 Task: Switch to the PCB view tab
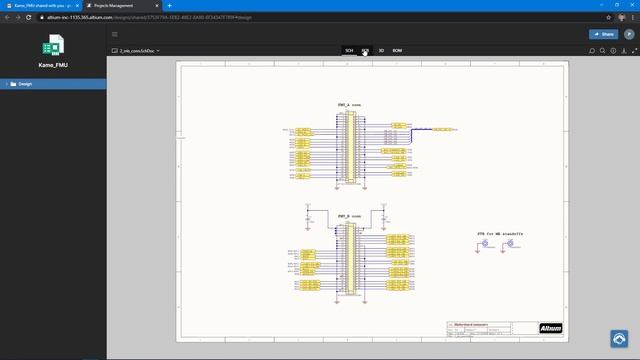pyautogui.click(x=365, y=51)
